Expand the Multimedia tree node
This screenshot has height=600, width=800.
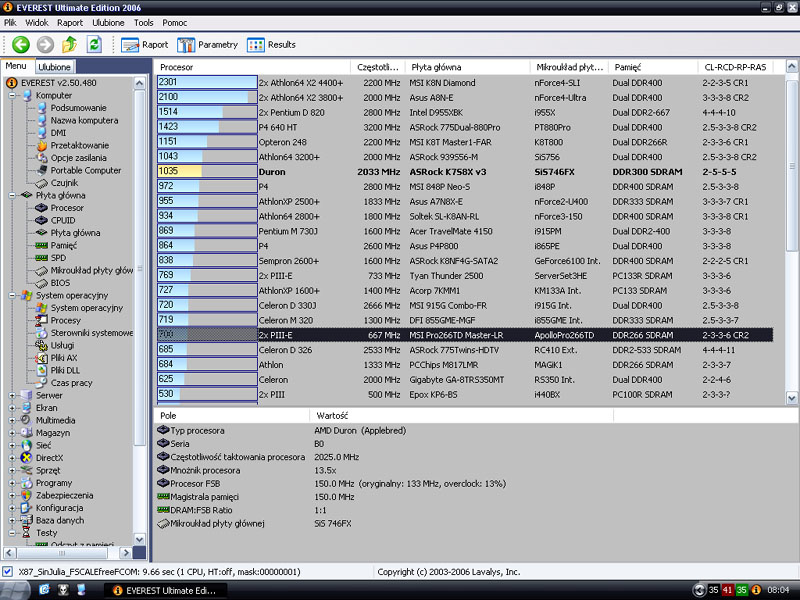[x=12, y=420]
